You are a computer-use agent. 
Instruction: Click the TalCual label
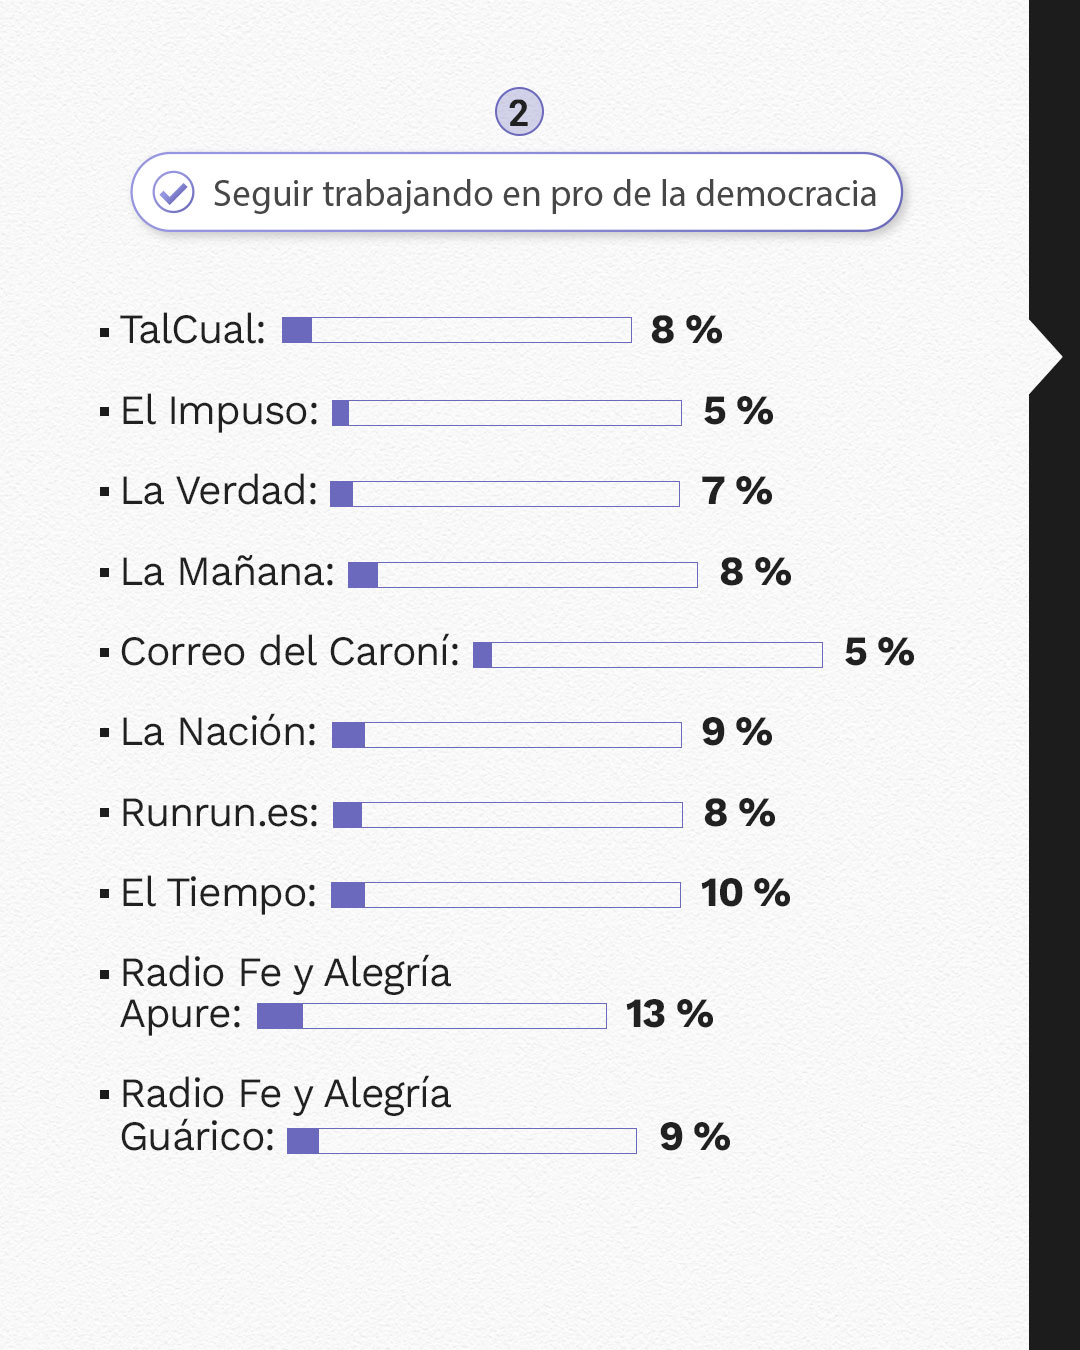[193, 330]
